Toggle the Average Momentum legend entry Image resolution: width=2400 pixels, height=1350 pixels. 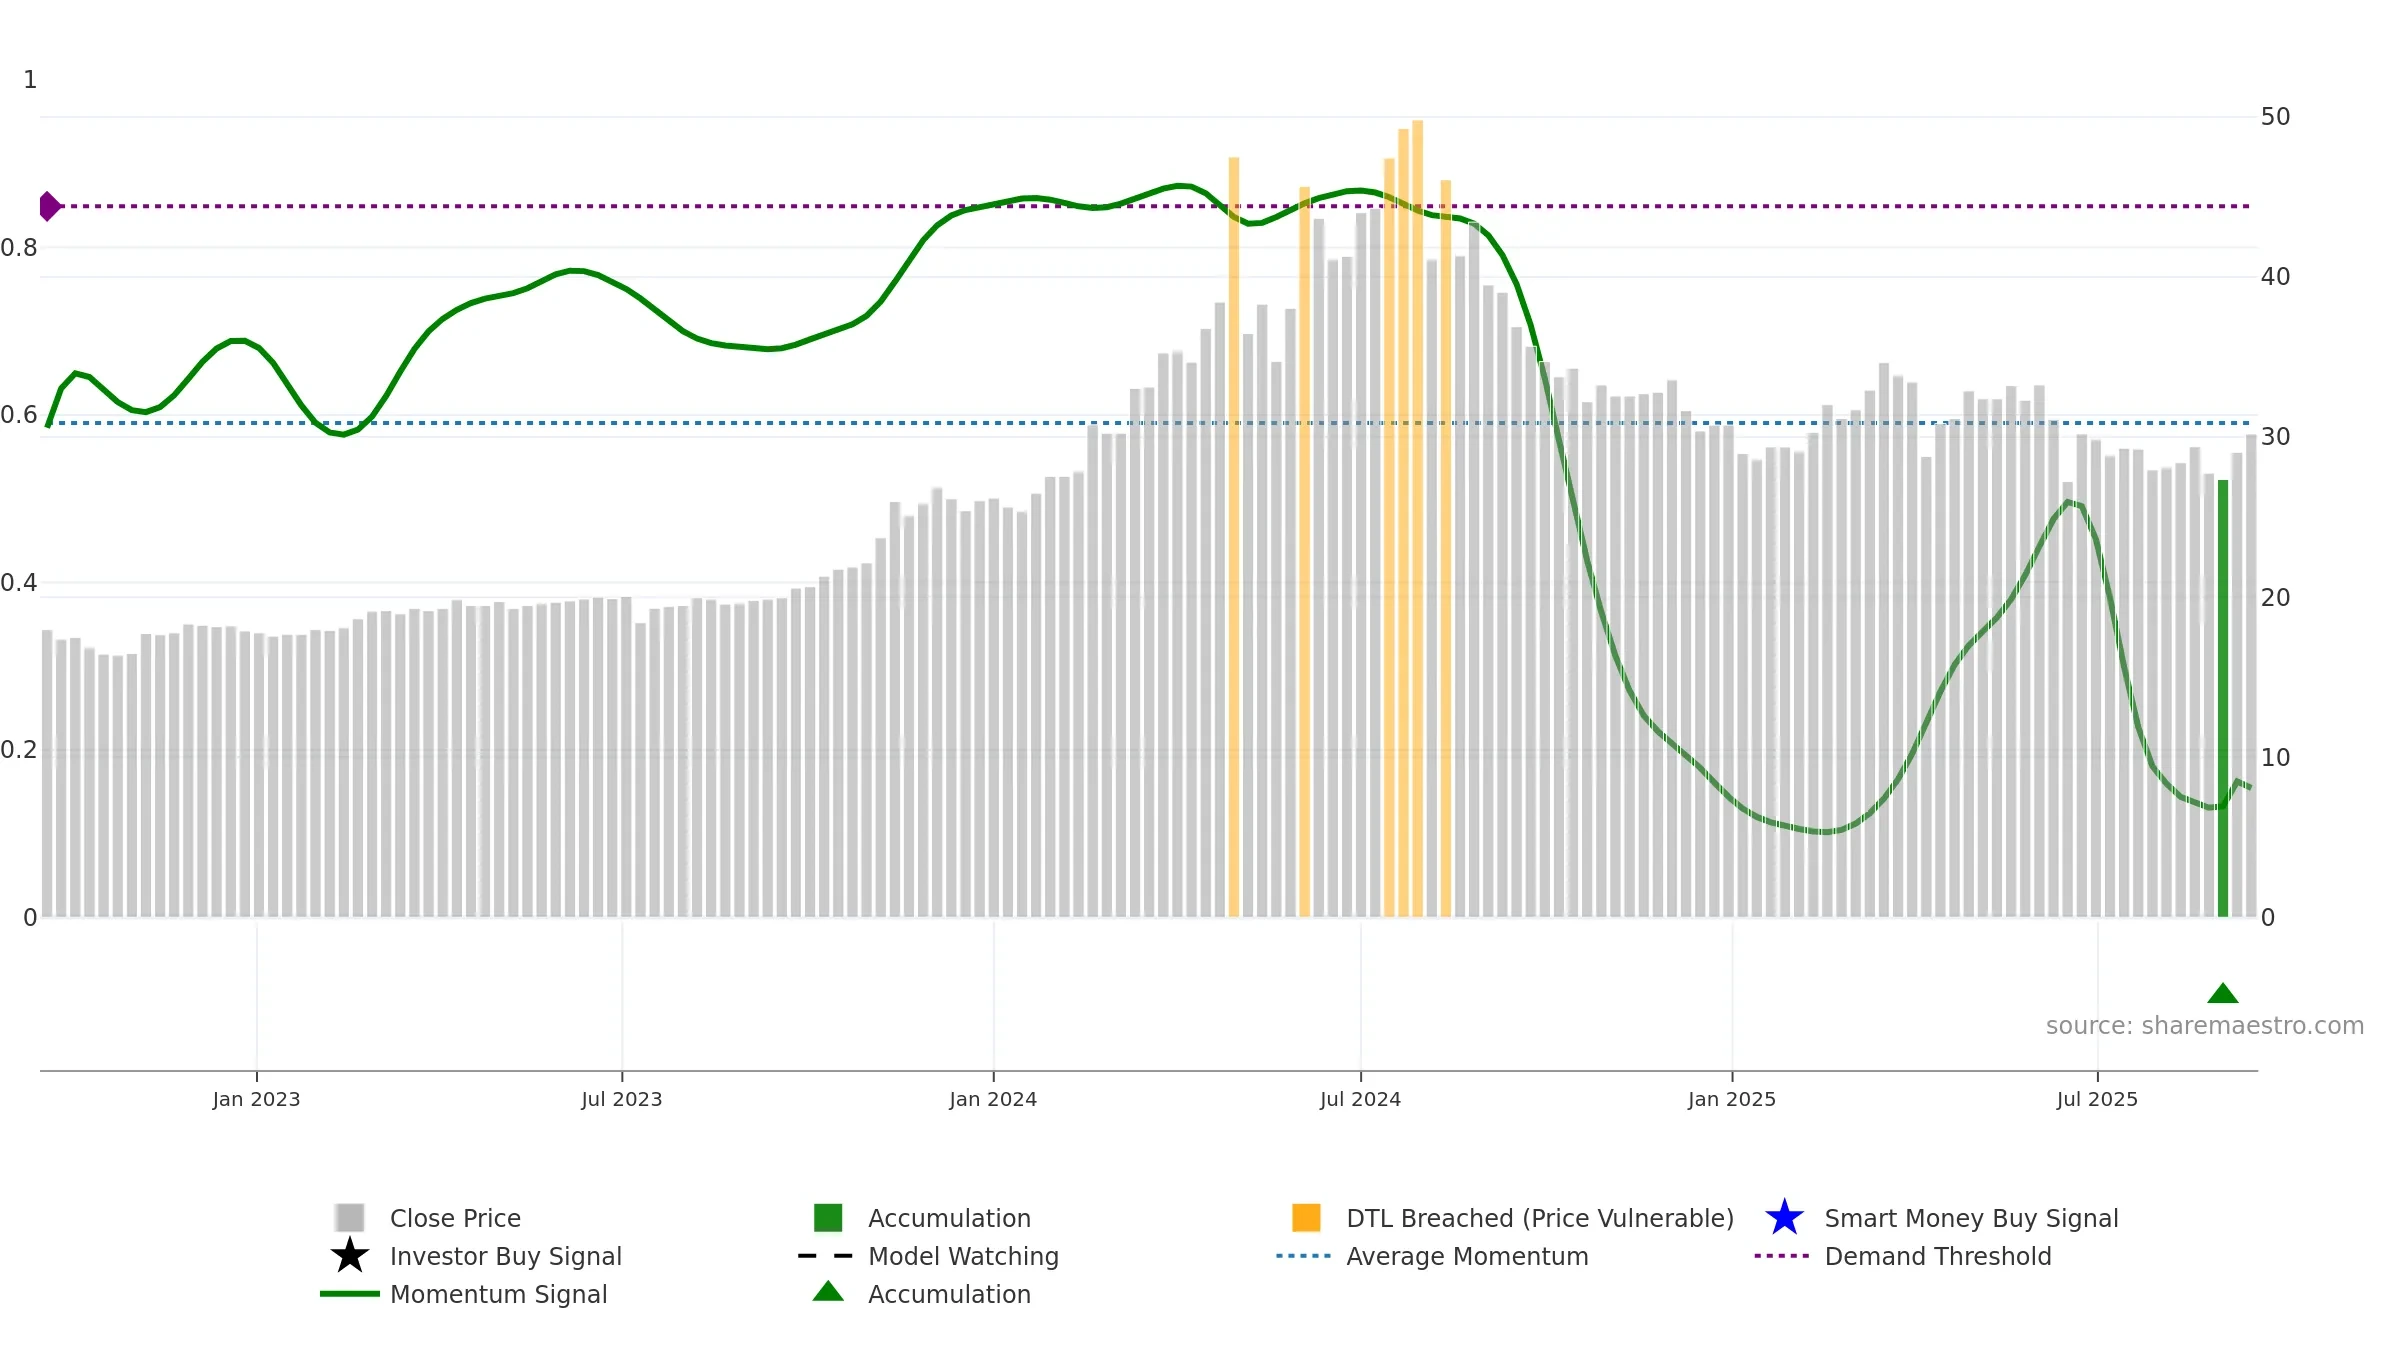(x=1432, y=1256)
